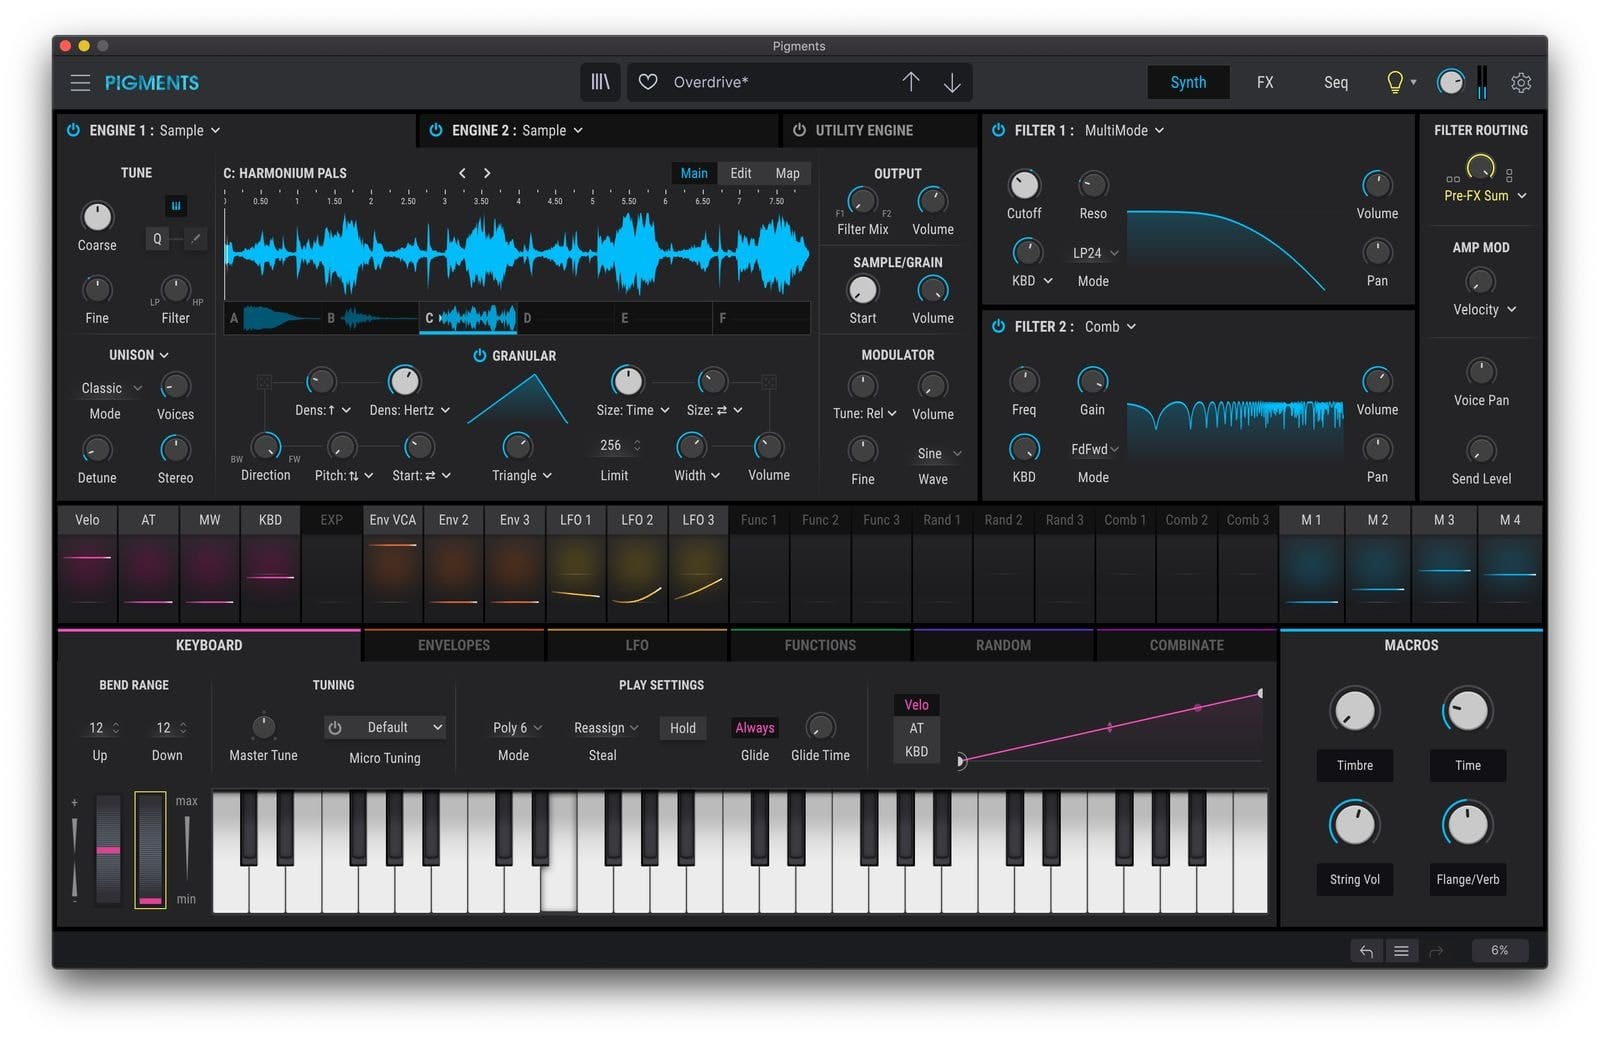Open the Amp Mod Velocity dropdown
Viewport: 1600px width, 1038px height.
pos(1485,310)
